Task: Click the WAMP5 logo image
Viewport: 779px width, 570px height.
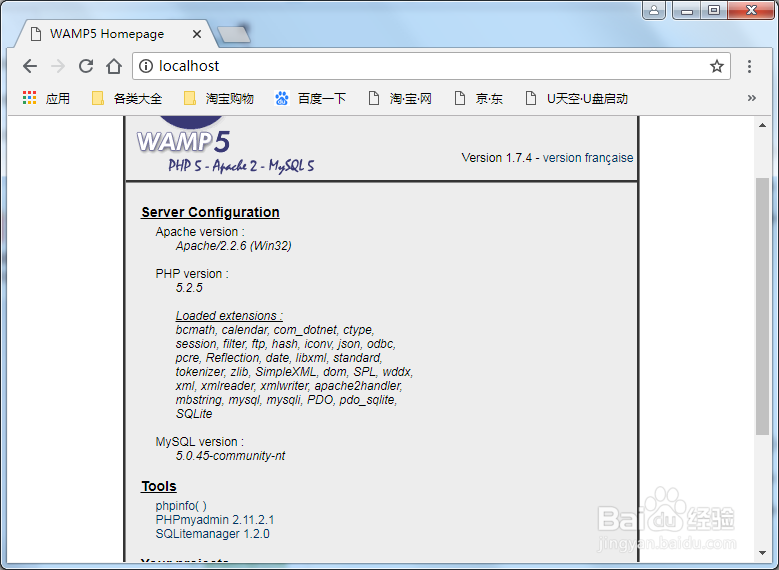Action: click(x=225, y=145)
